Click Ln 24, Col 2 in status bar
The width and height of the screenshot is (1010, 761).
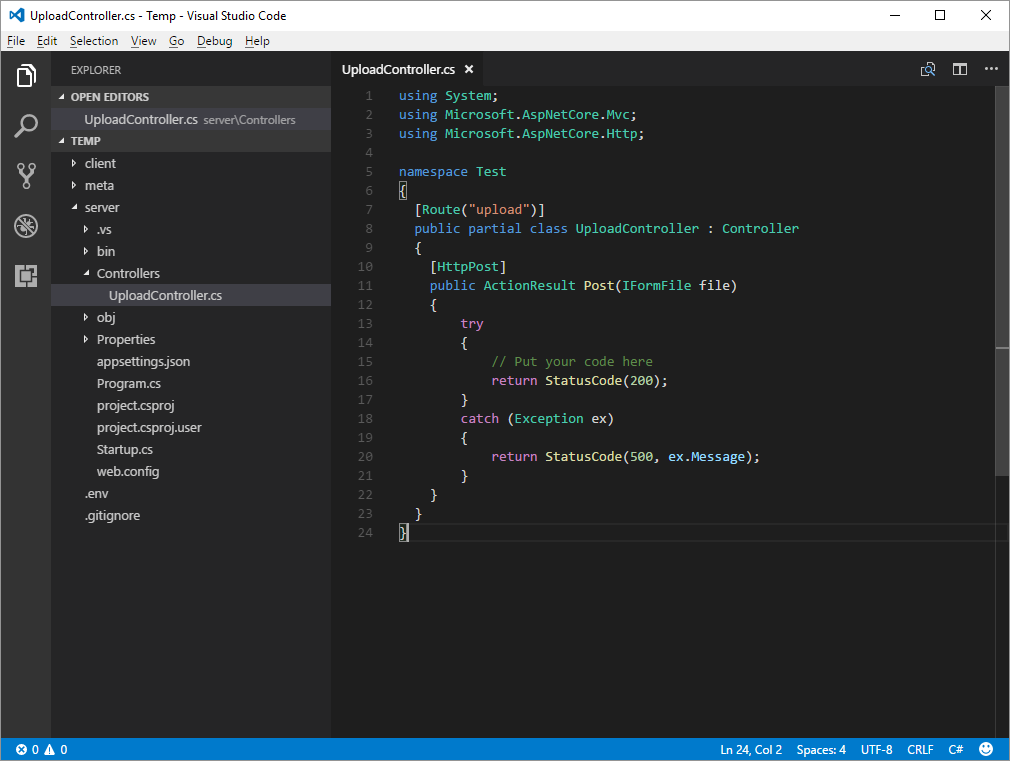pos(750,749)
